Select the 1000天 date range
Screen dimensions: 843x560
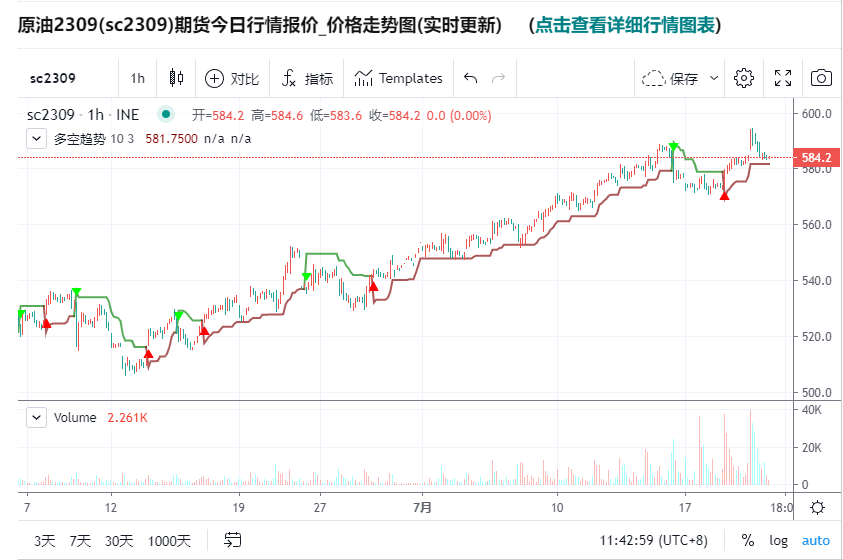pyautogui.click(x=169, y=541)
